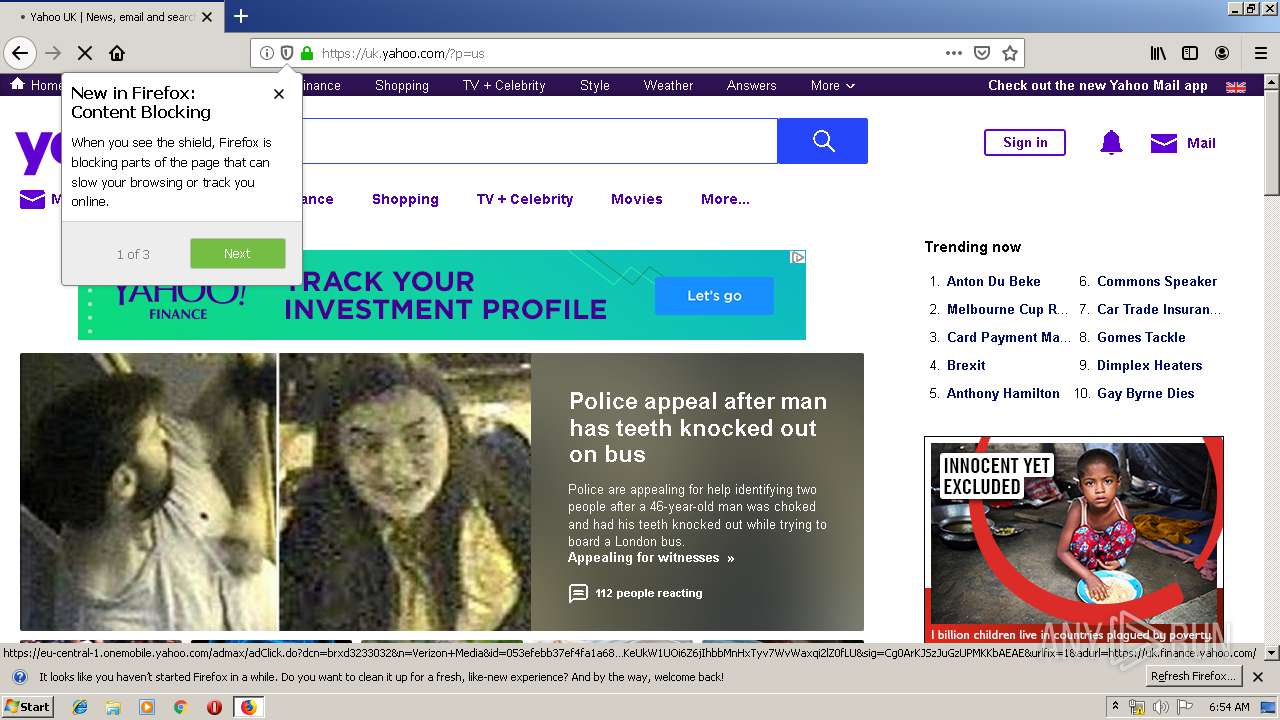Screen dimensions: 1280x720
Task: Open Answers in the top bar
Action: click(752, 85)
